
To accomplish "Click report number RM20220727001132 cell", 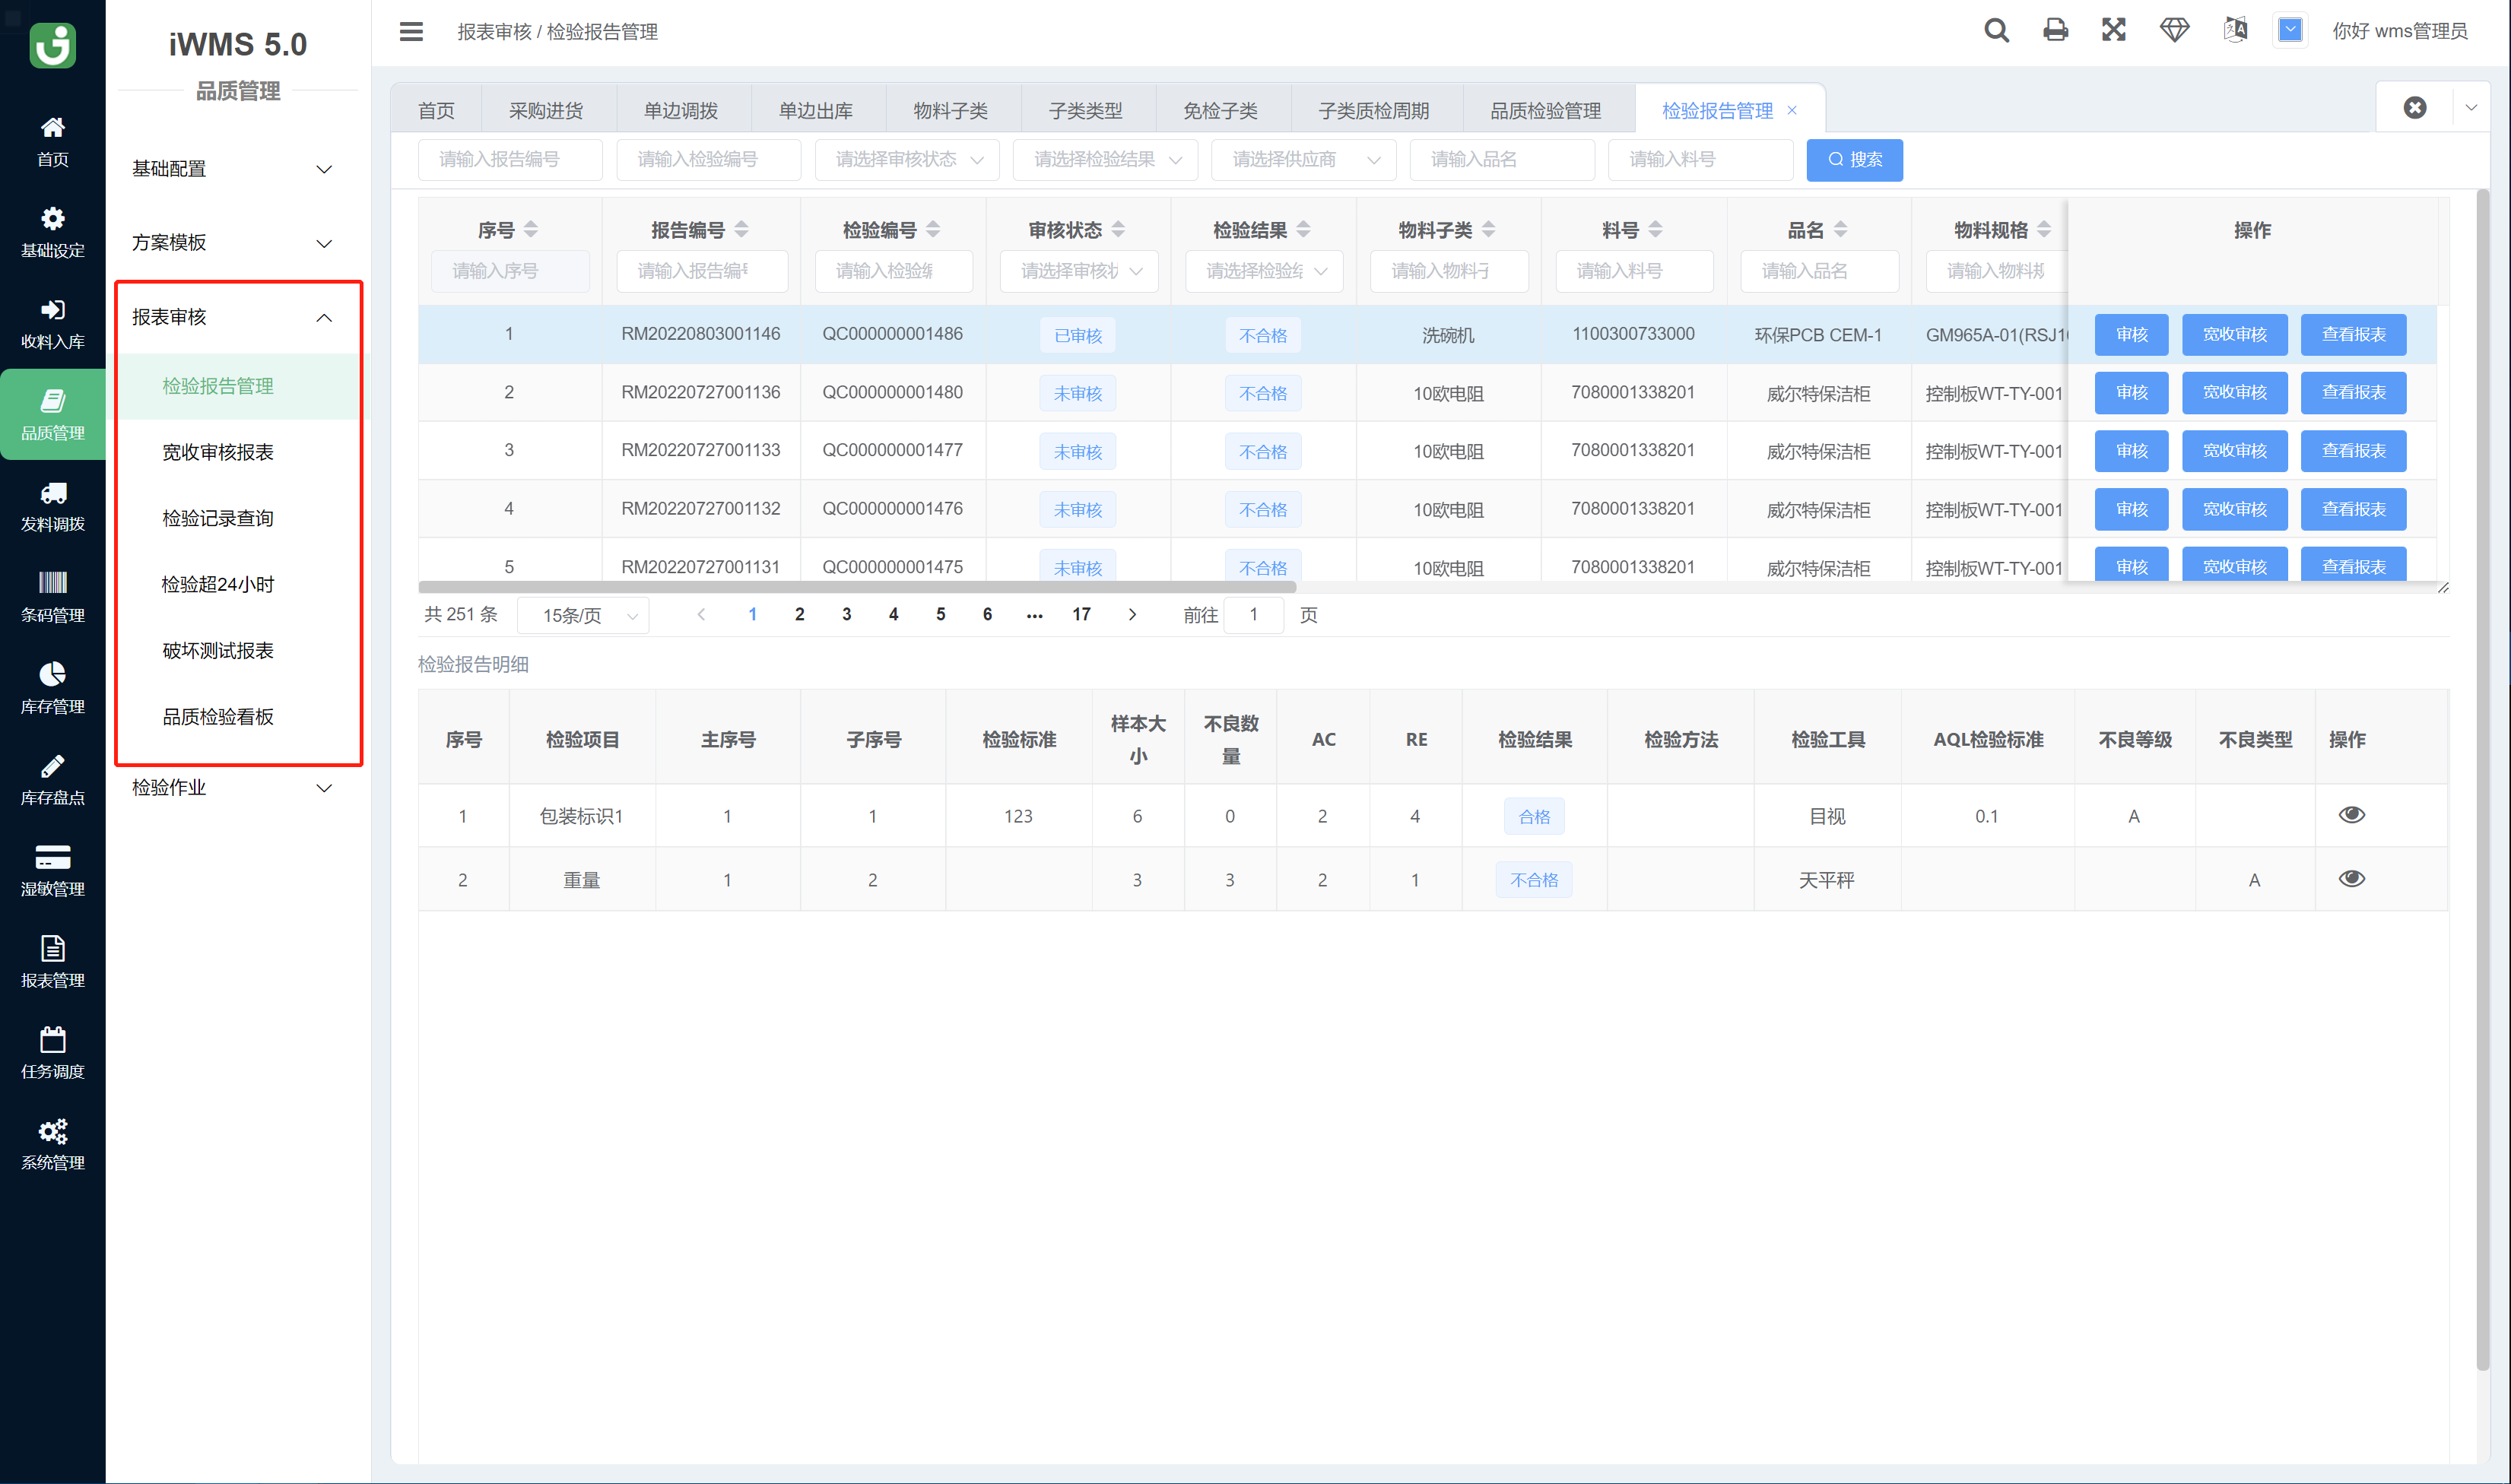I will click(x=700, y=508).
